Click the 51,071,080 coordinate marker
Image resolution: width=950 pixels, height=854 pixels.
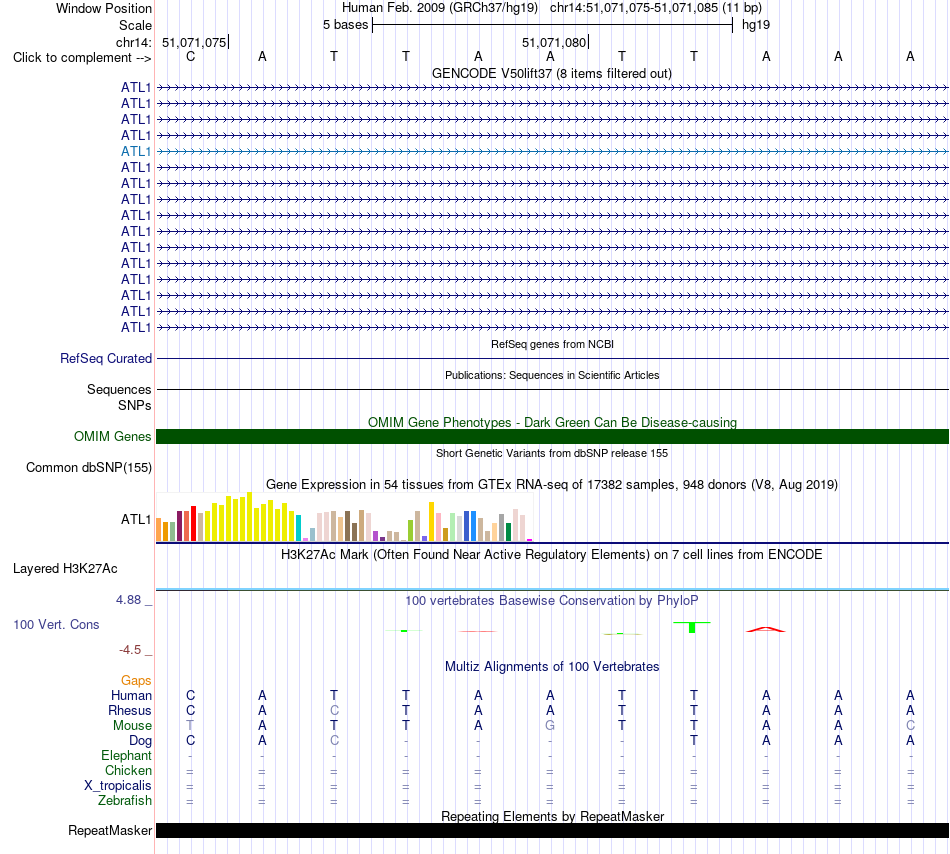pyautogui.click(x=554, y=42)
